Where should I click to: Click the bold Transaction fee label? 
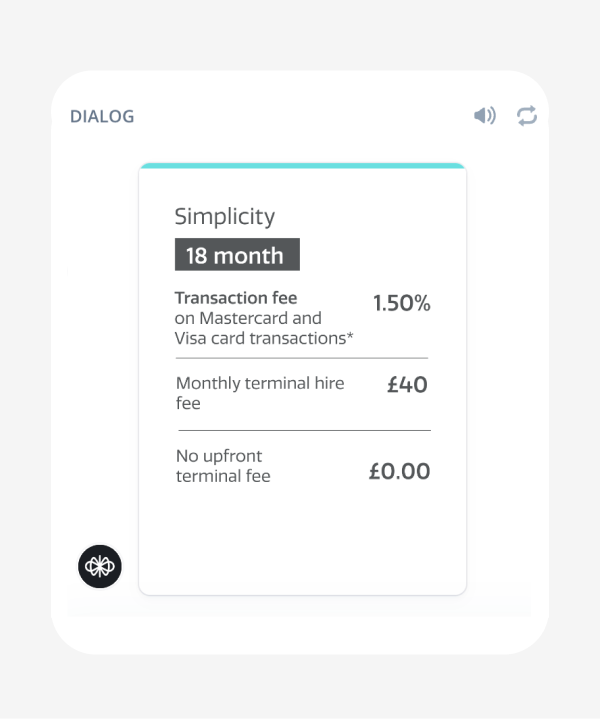[236, 298]
